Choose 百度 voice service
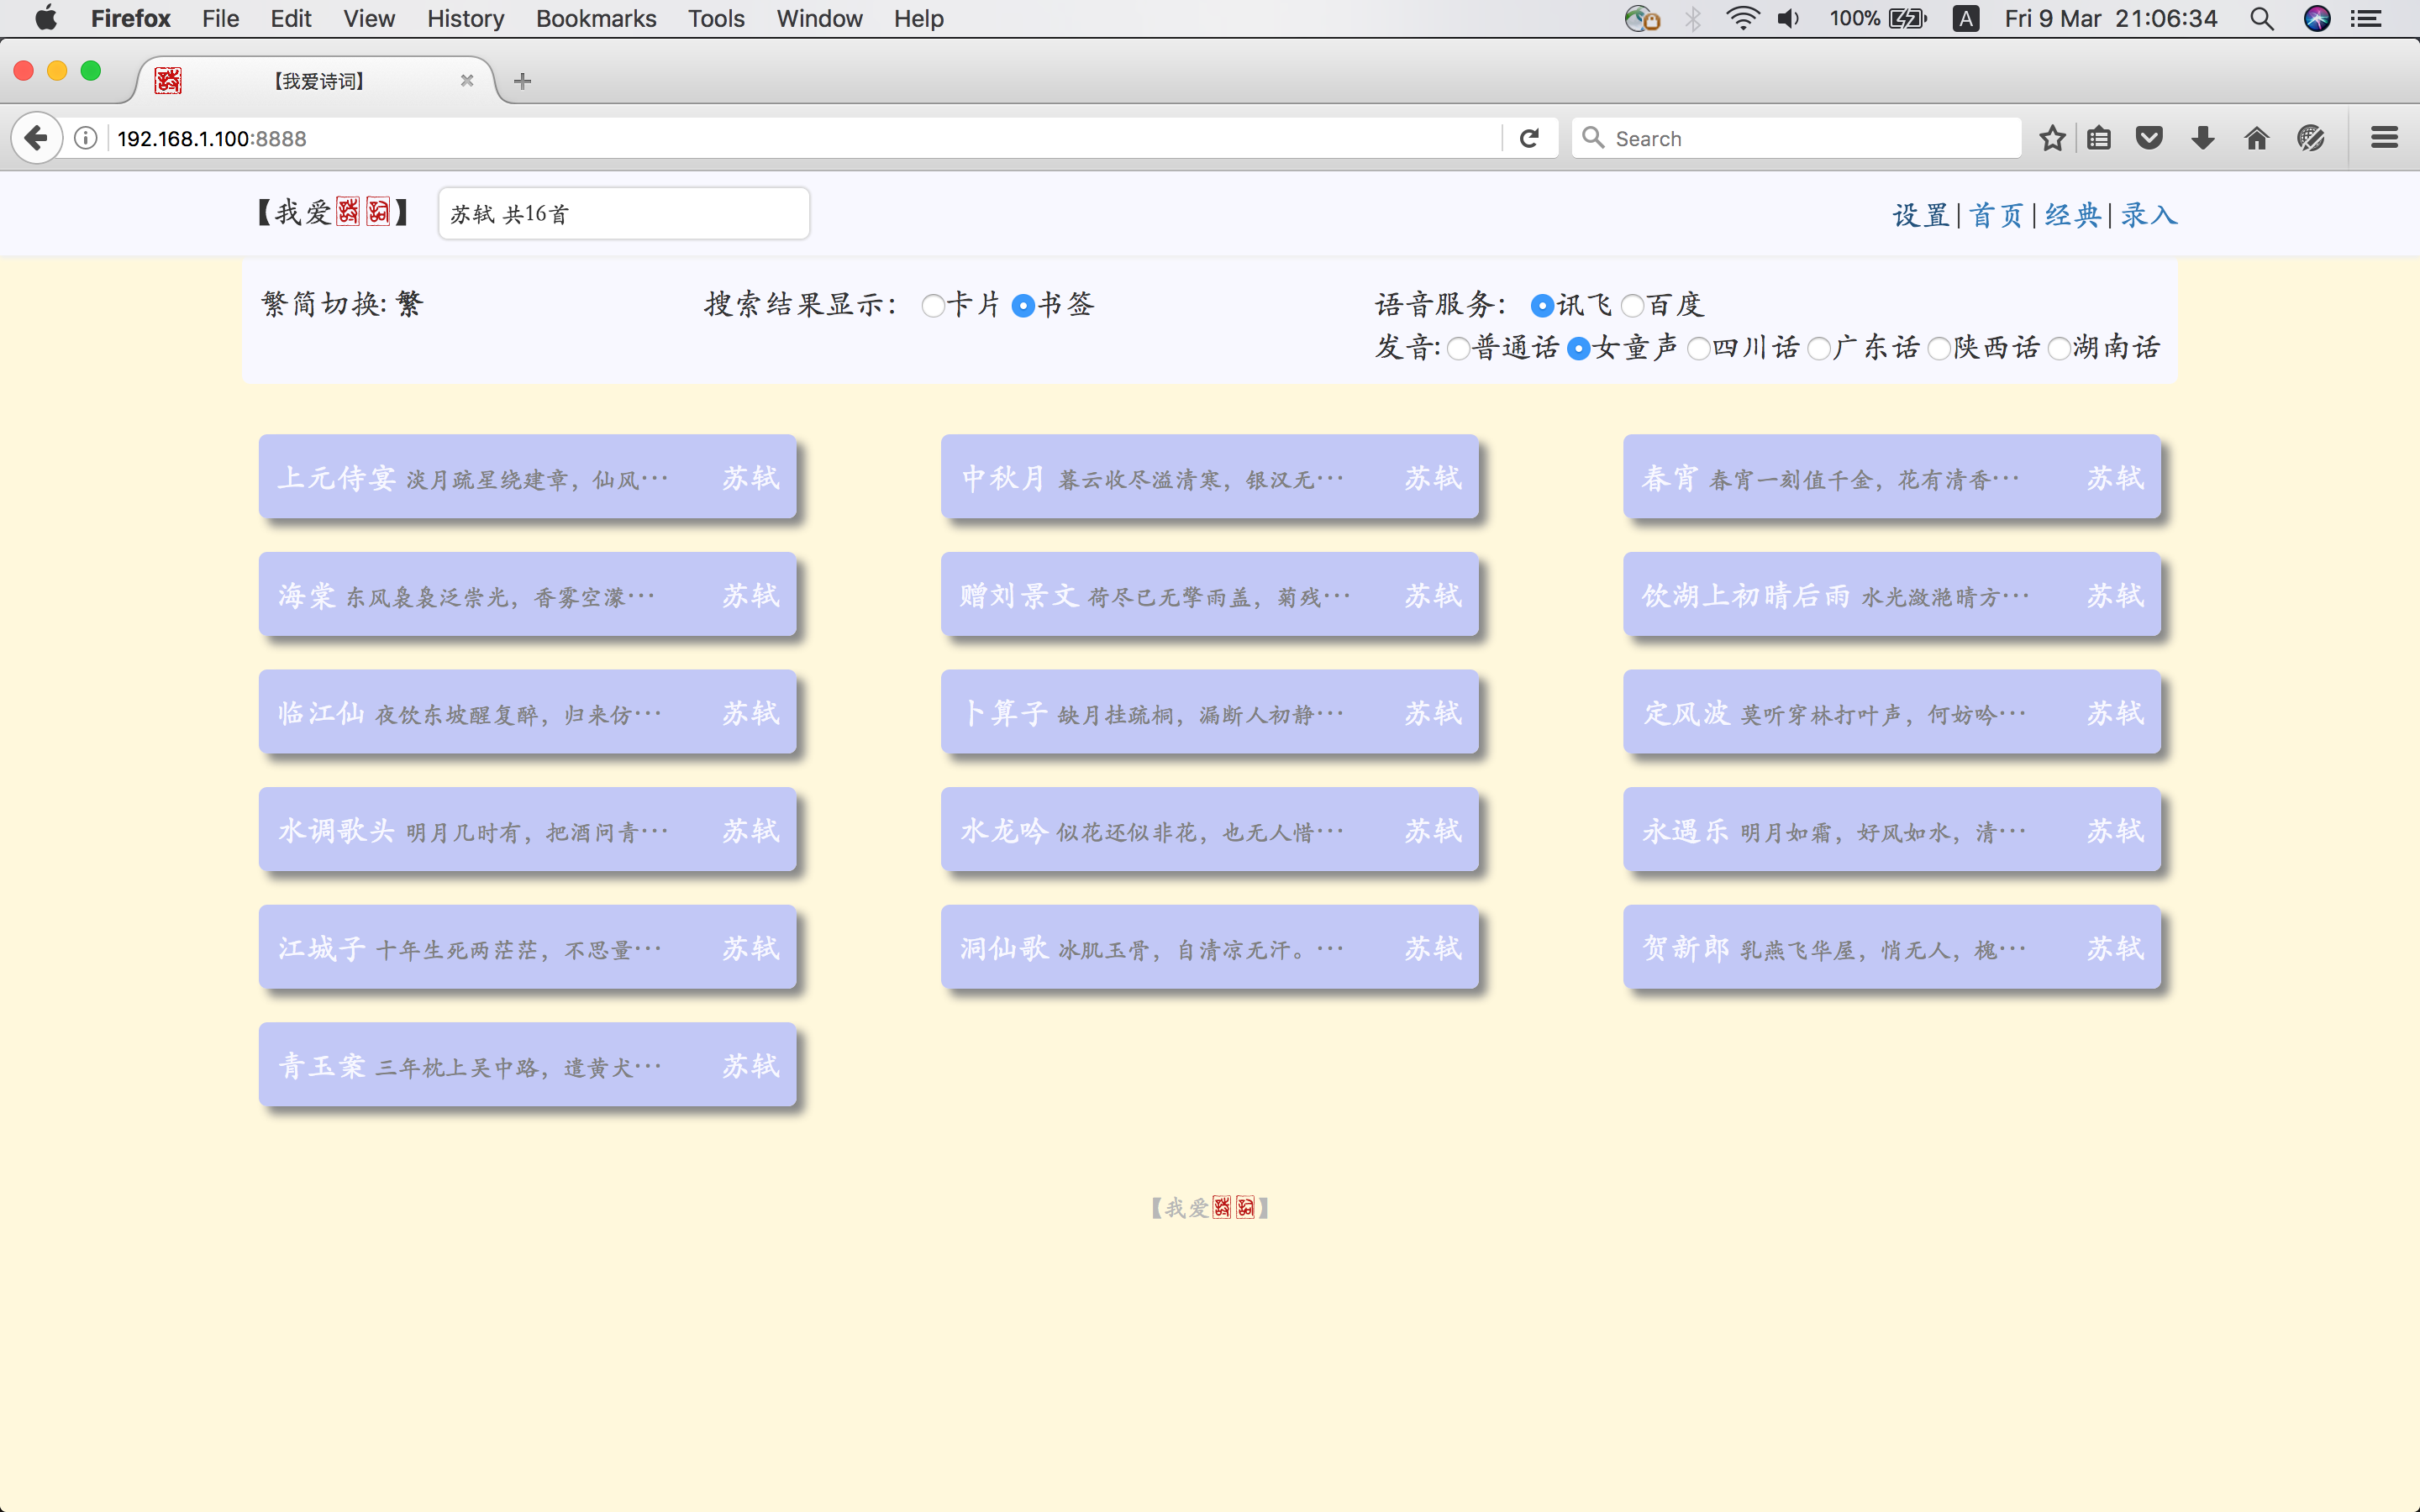Viewport: 2420px width, 1512px height. click(1633, 305)
